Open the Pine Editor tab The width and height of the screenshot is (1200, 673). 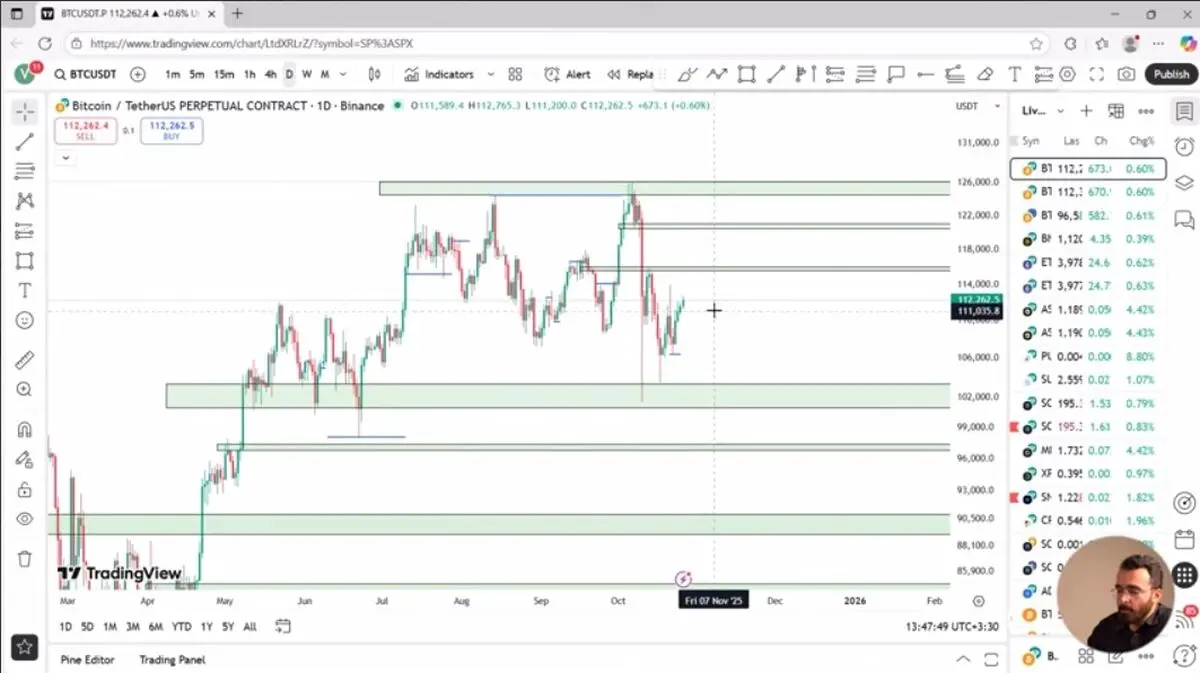(87, 660)
